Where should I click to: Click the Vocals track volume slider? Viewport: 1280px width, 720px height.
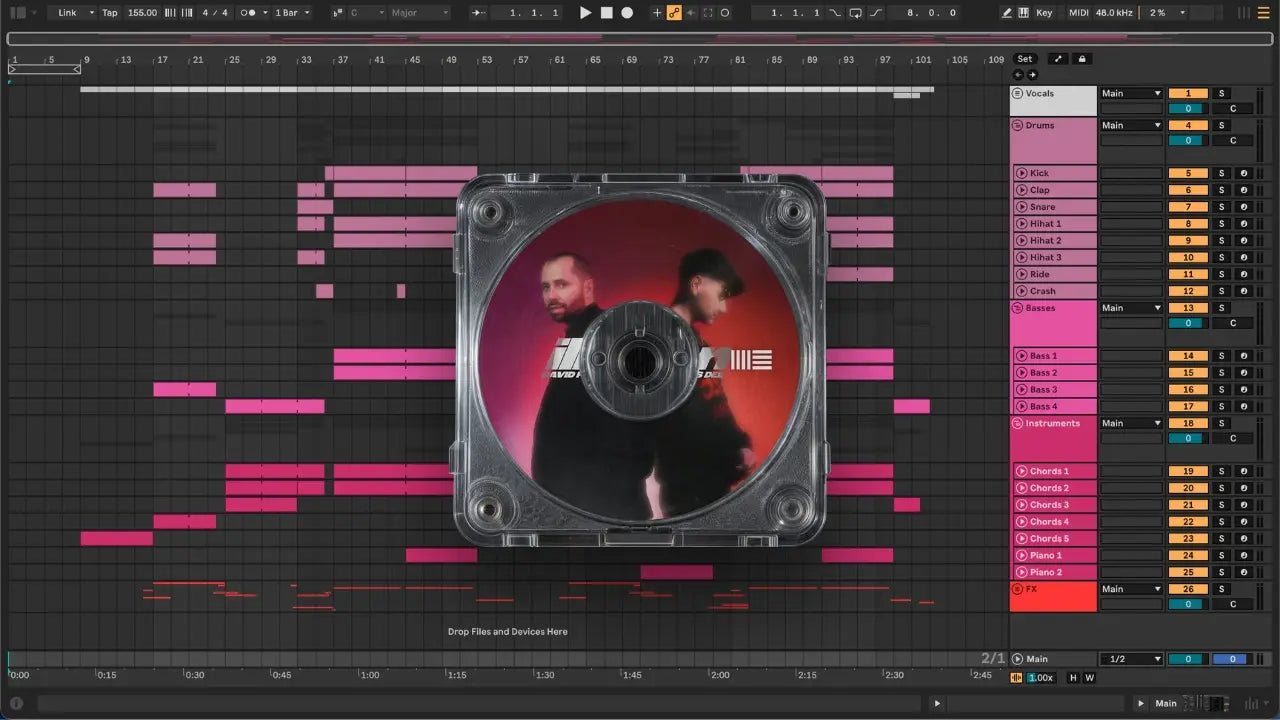[x=1188, y=109]
